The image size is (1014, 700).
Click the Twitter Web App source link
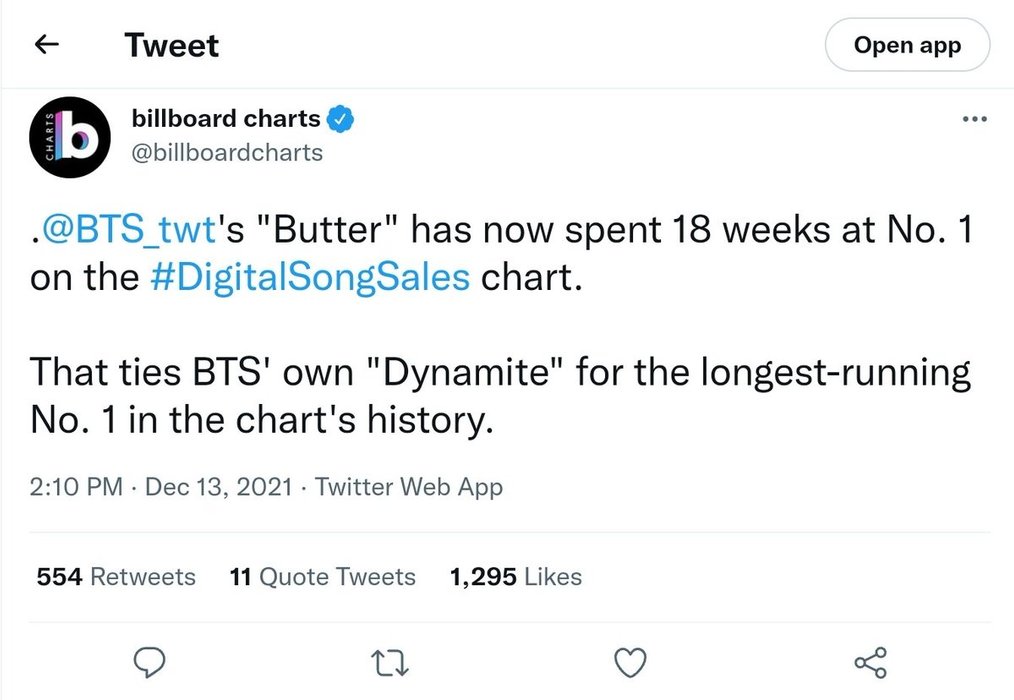(409, 487)
